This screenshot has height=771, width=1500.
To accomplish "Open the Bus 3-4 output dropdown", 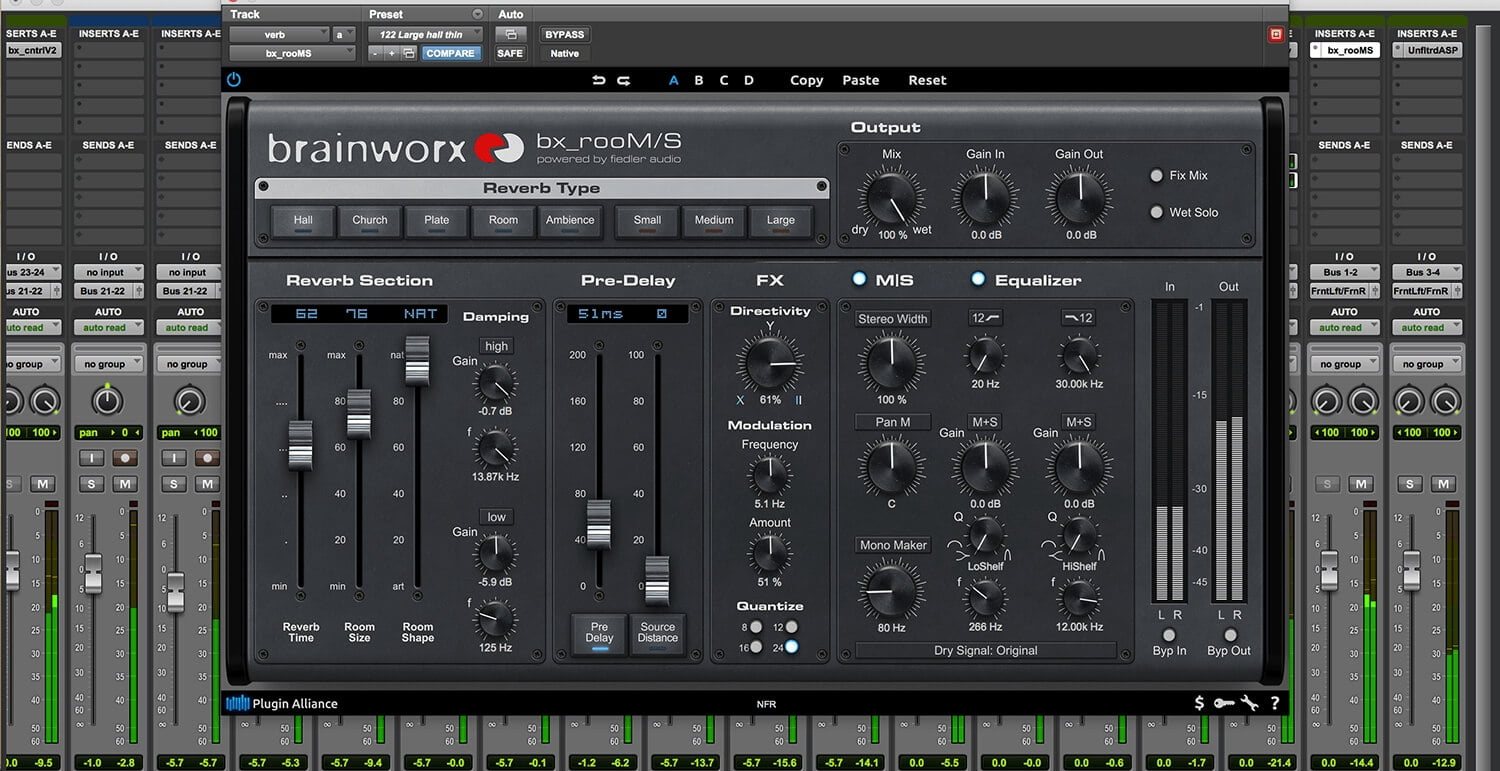I will click(x=1427, y=272).
